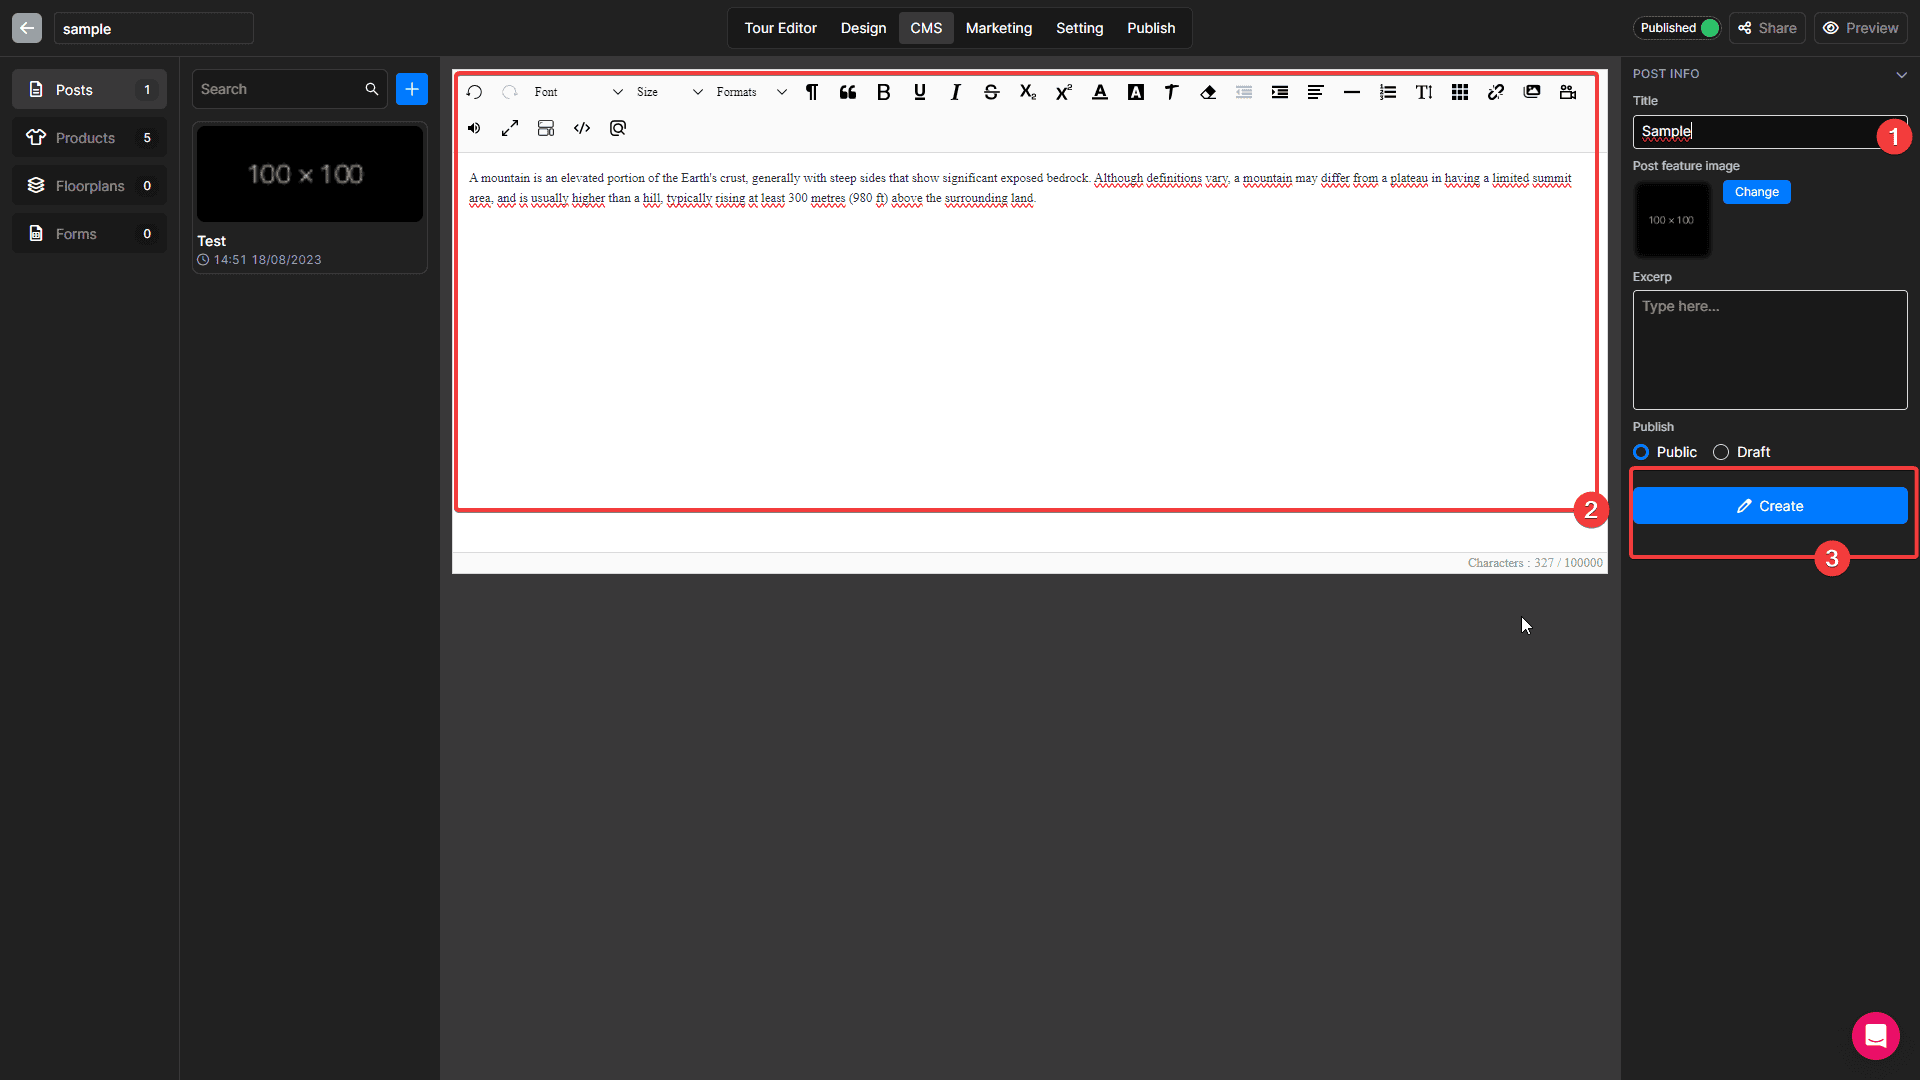Click the insert video icon
Screen dimensions: 1920x1080
1567,92
